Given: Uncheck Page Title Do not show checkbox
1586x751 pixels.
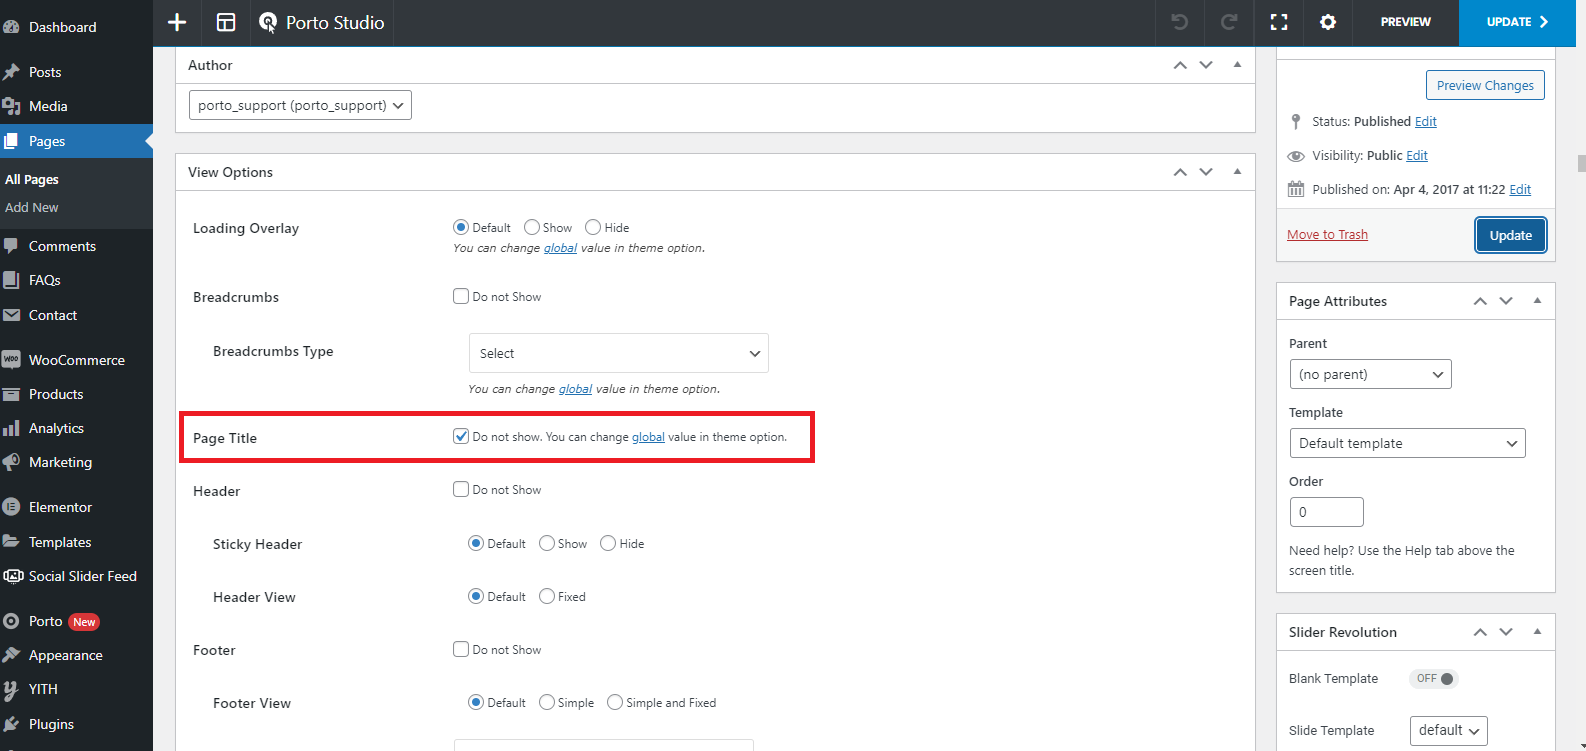Looking at the screenshot, I should click(461, 436).
